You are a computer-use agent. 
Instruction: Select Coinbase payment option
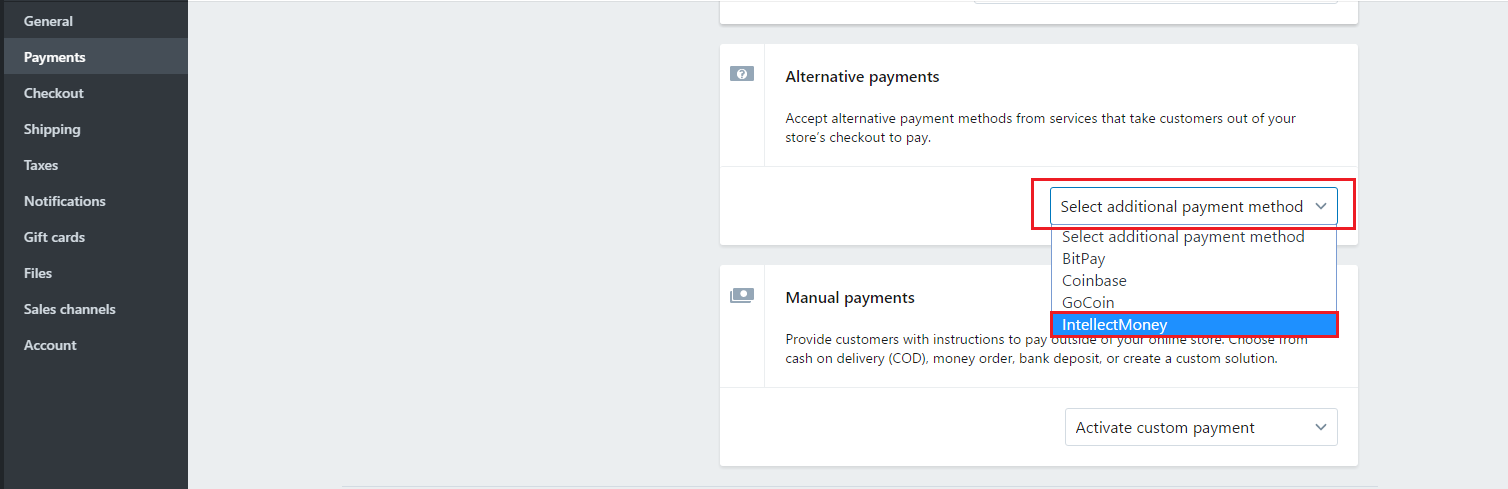[1094, 281]
